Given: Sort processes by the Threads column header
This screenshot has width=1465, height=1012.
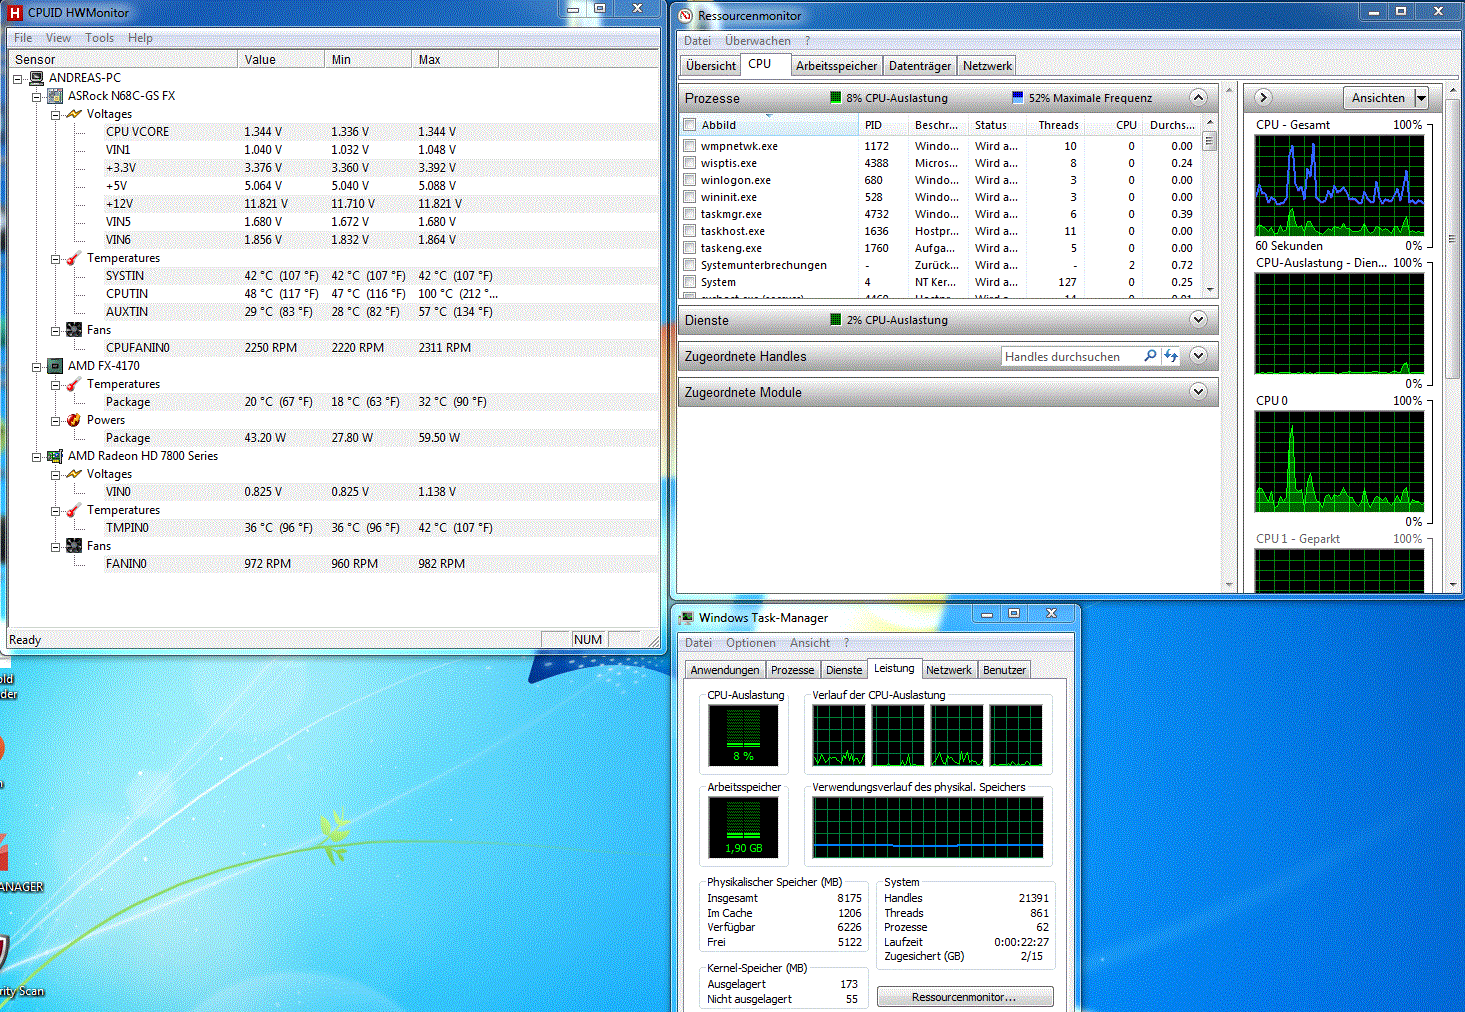Looking at the screenshot, I should (x=1056, y=125).
